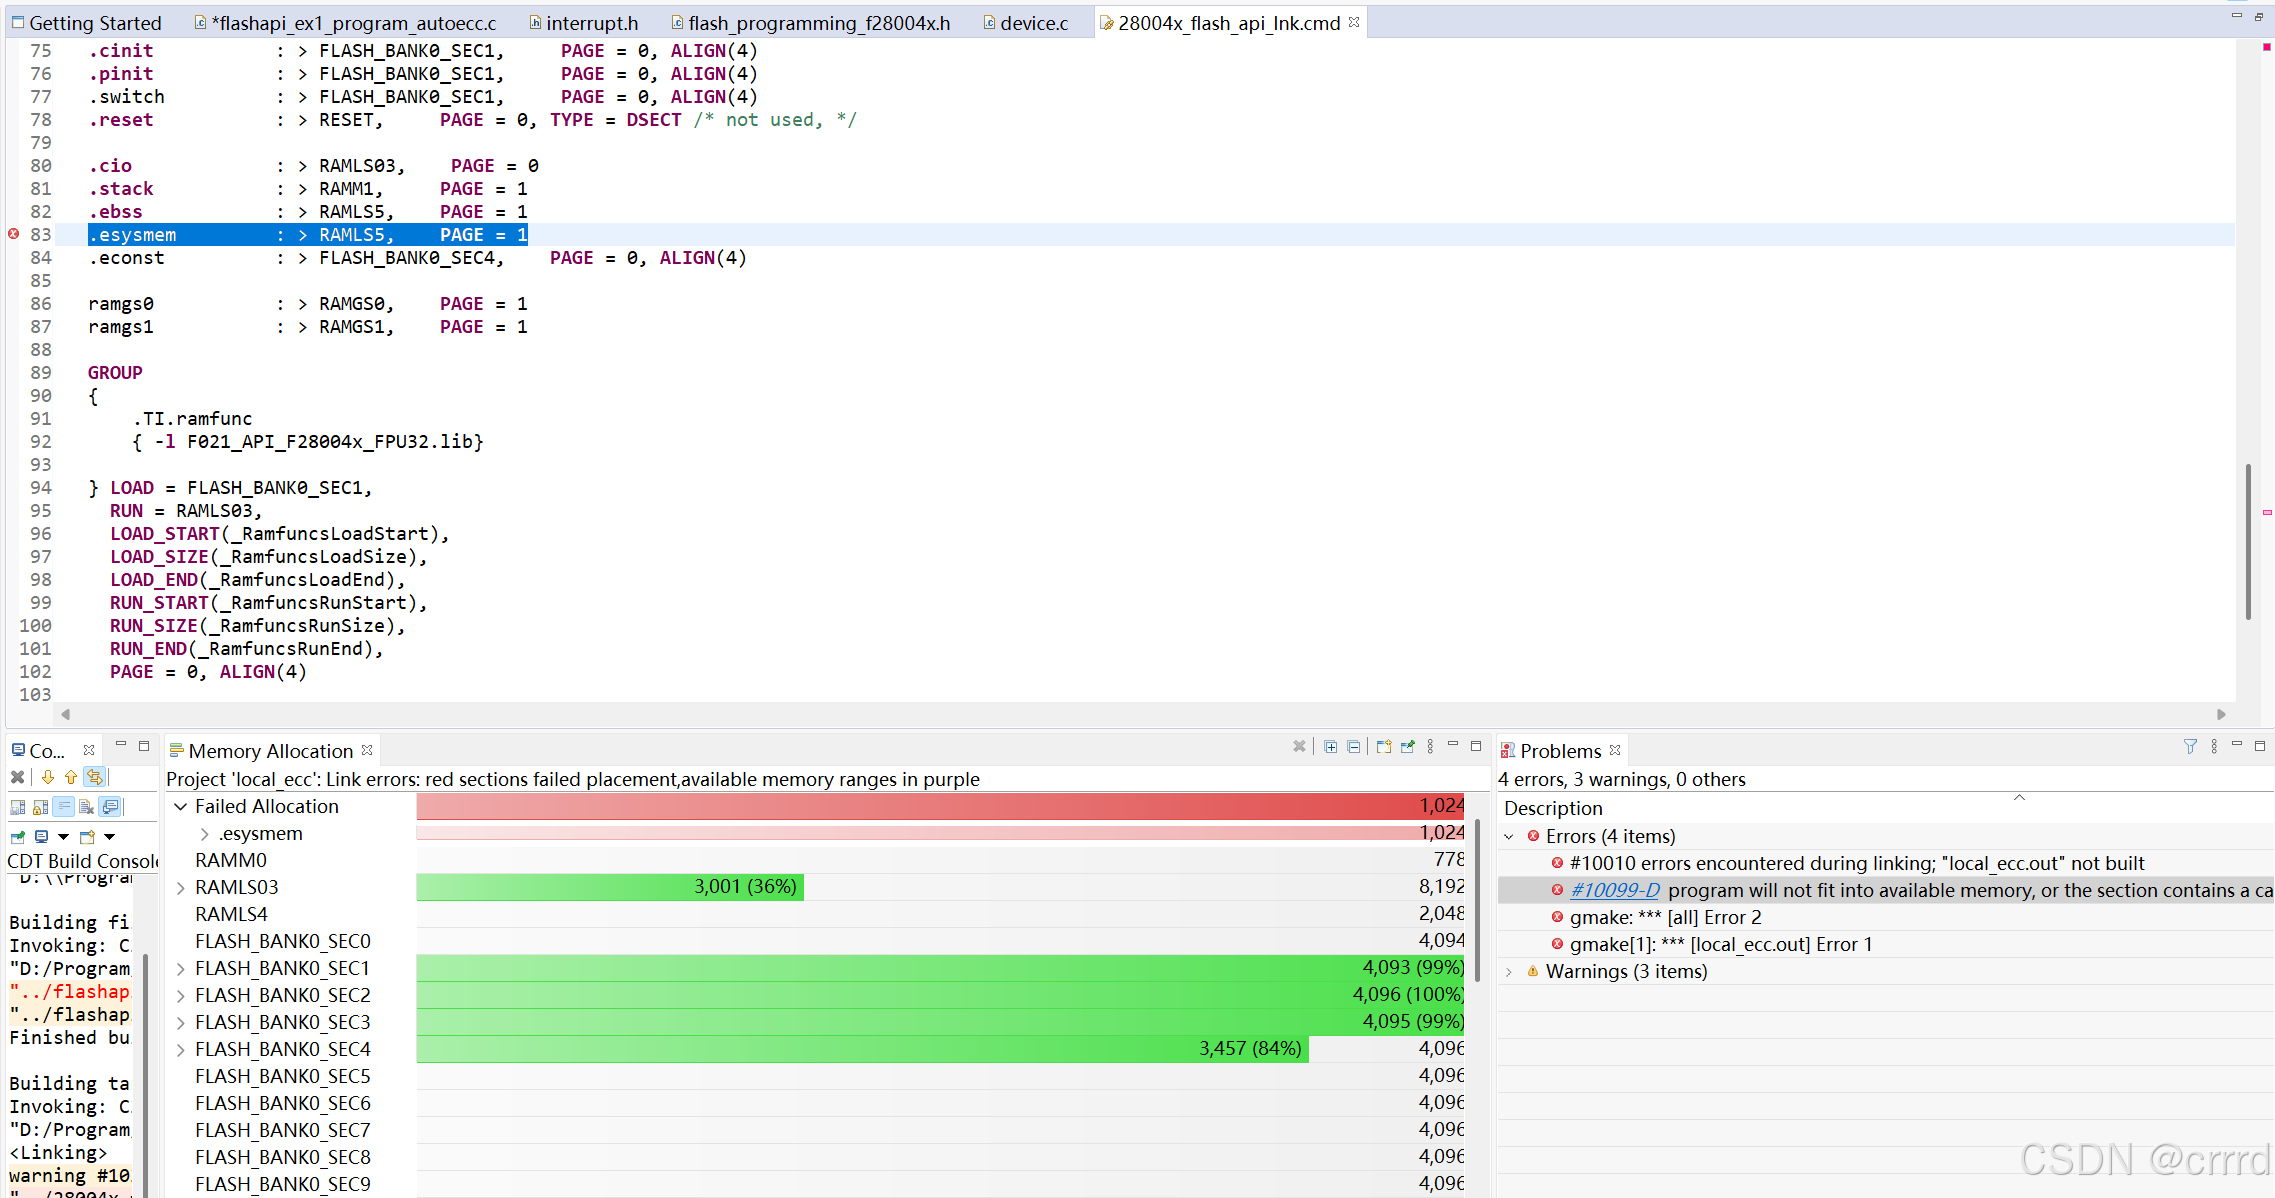Click the Previous Error up arrow in console

click(x=70, y=777)
